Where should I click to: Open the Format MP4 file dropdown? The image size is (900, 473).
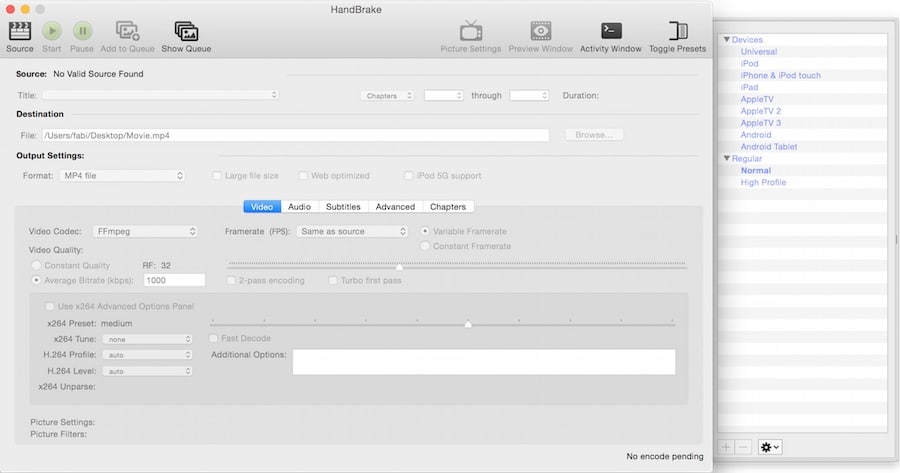point(122,176)
